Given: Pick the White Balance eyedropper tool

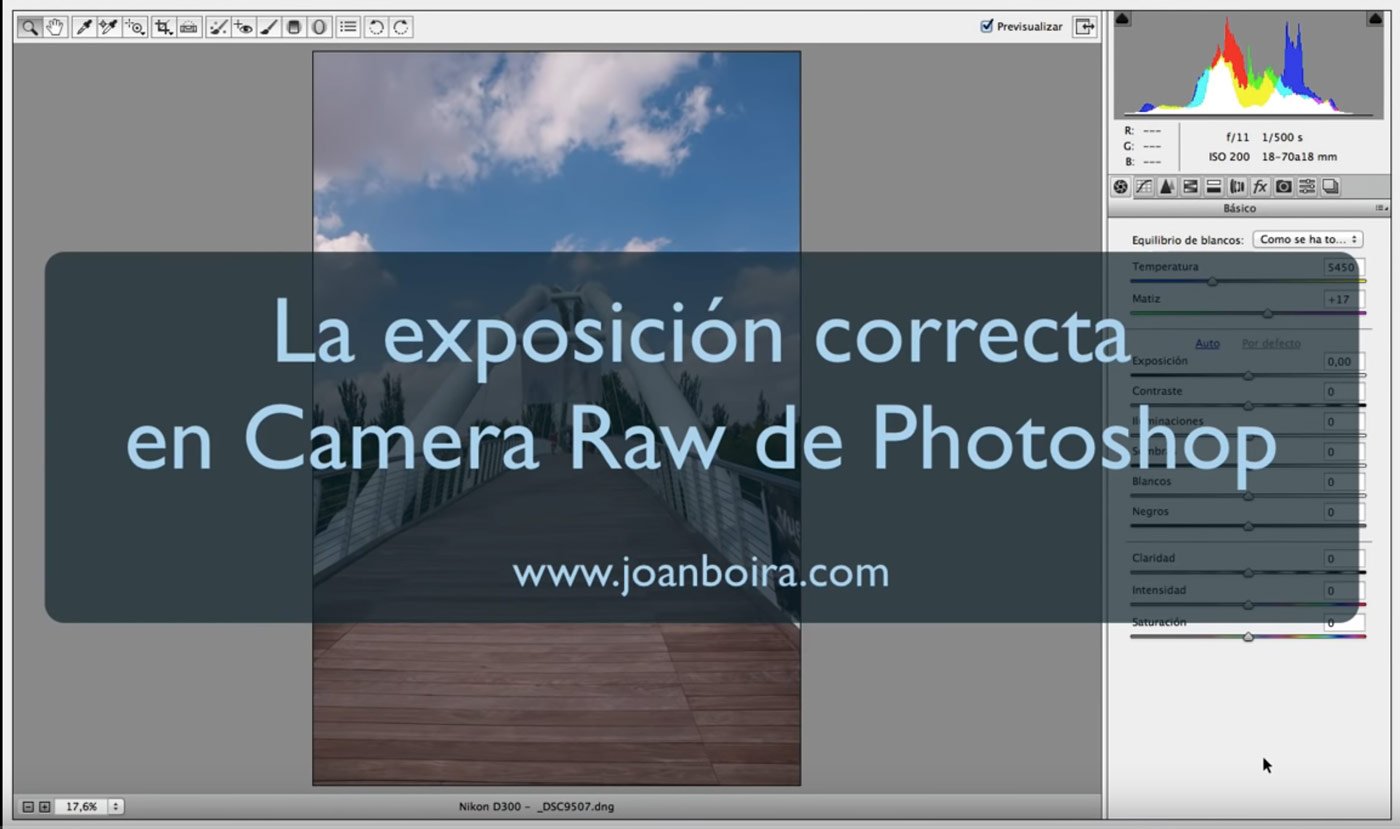Looking at the screenshot, I should coord(84,27).
